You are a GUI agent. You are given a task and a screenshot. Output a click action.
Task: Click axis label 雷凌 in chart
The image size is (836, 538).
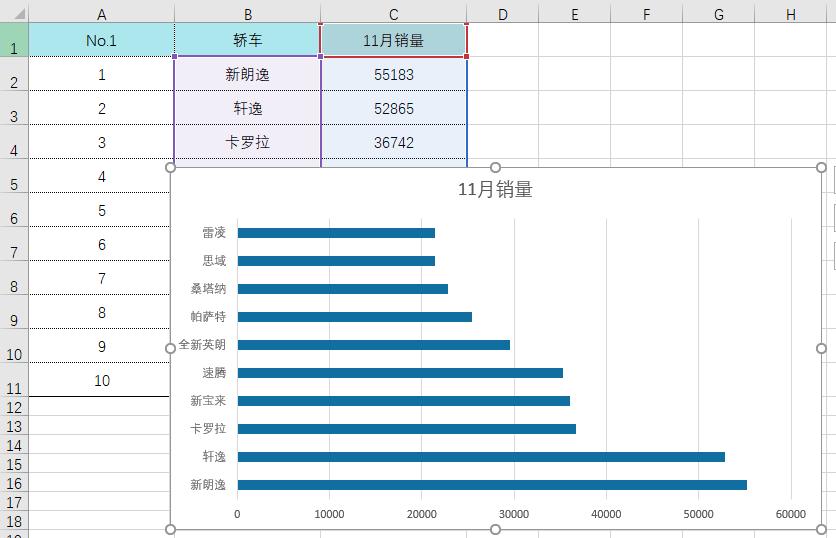coord(214,232)
